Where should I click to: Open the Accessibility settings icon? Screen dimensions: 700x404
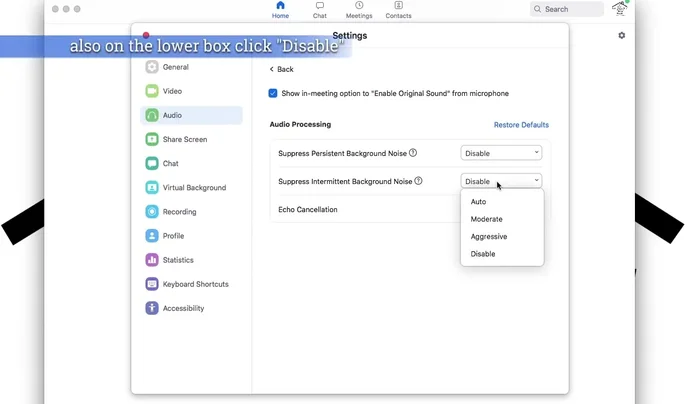pos(152,308)
